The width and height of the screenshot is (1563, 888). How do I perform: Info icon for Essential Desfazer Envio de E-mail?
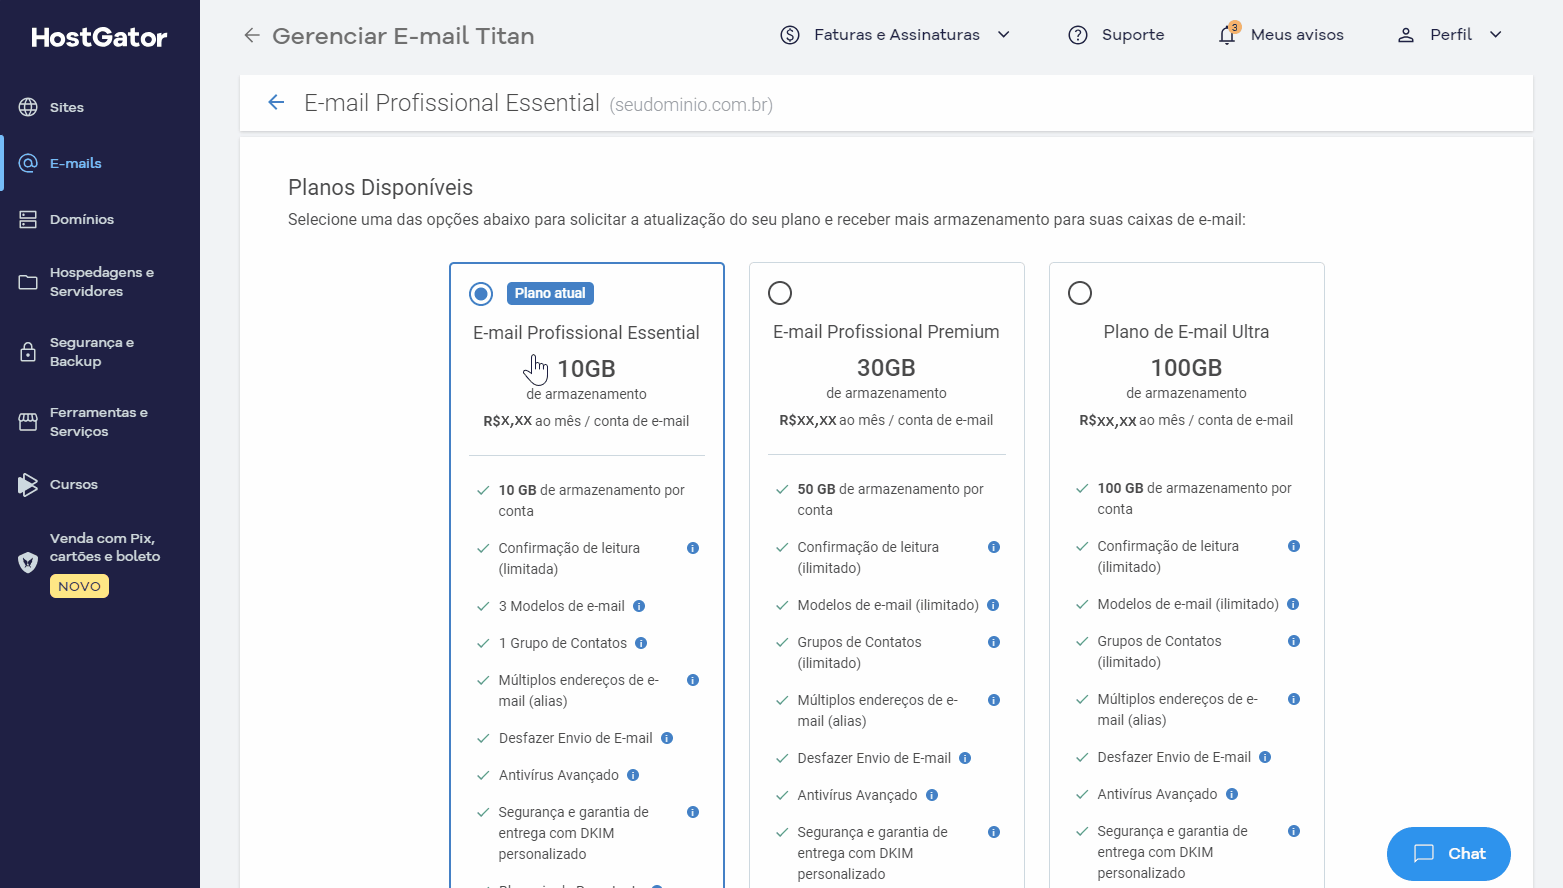tap(667, 738)
